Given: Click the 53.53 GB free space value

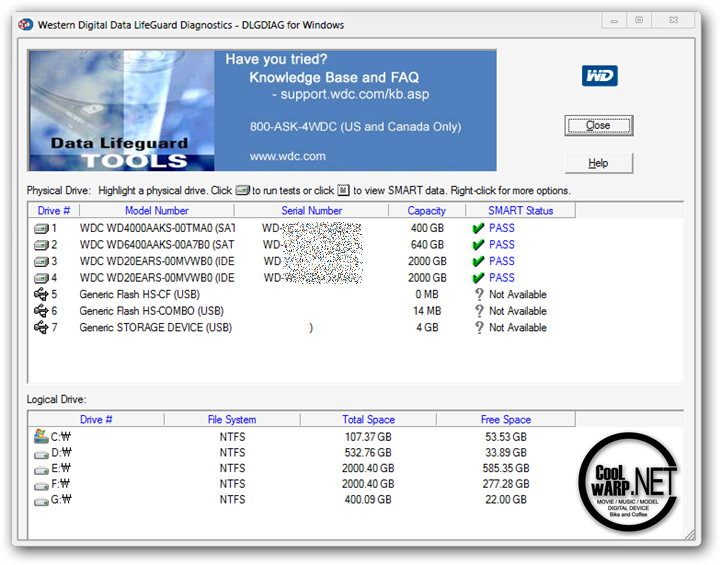Looking at the screenshot, I should pos(506,437).
